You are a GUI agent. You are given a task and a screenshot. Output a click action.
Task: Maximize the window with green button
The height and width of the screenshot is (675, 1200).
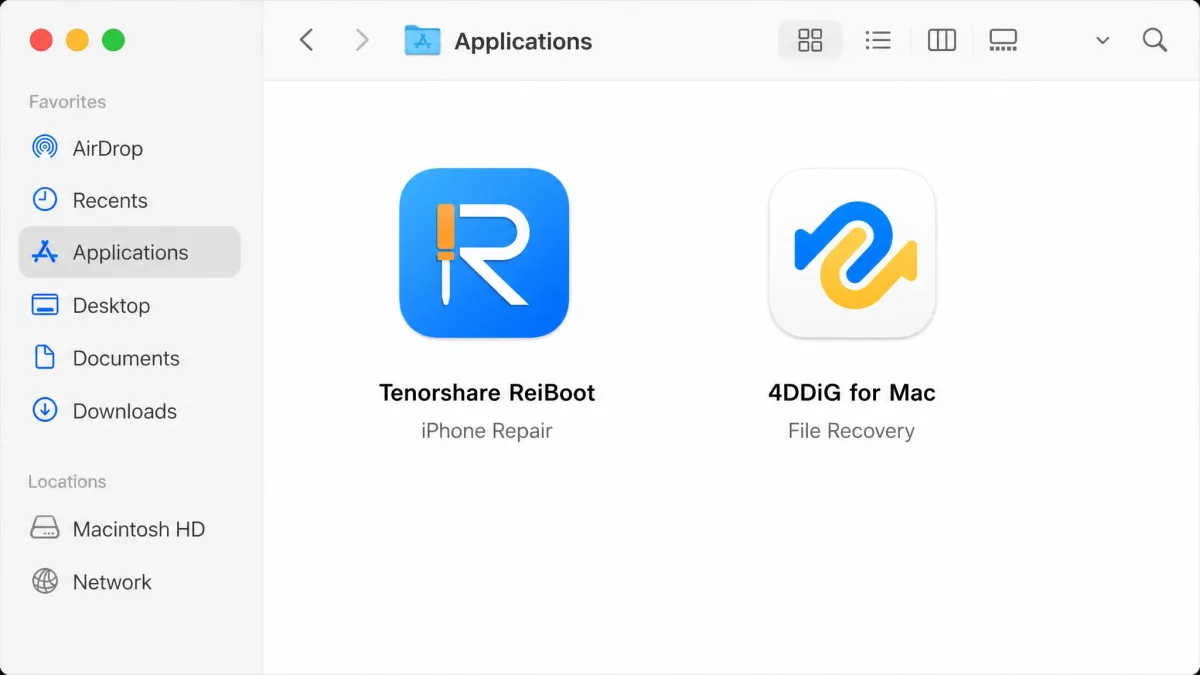click(x=113, y=40)
